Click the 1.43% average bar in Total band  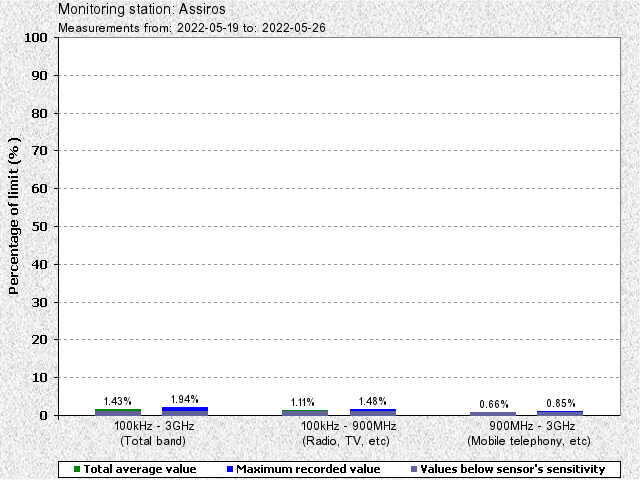coord(118,411)
